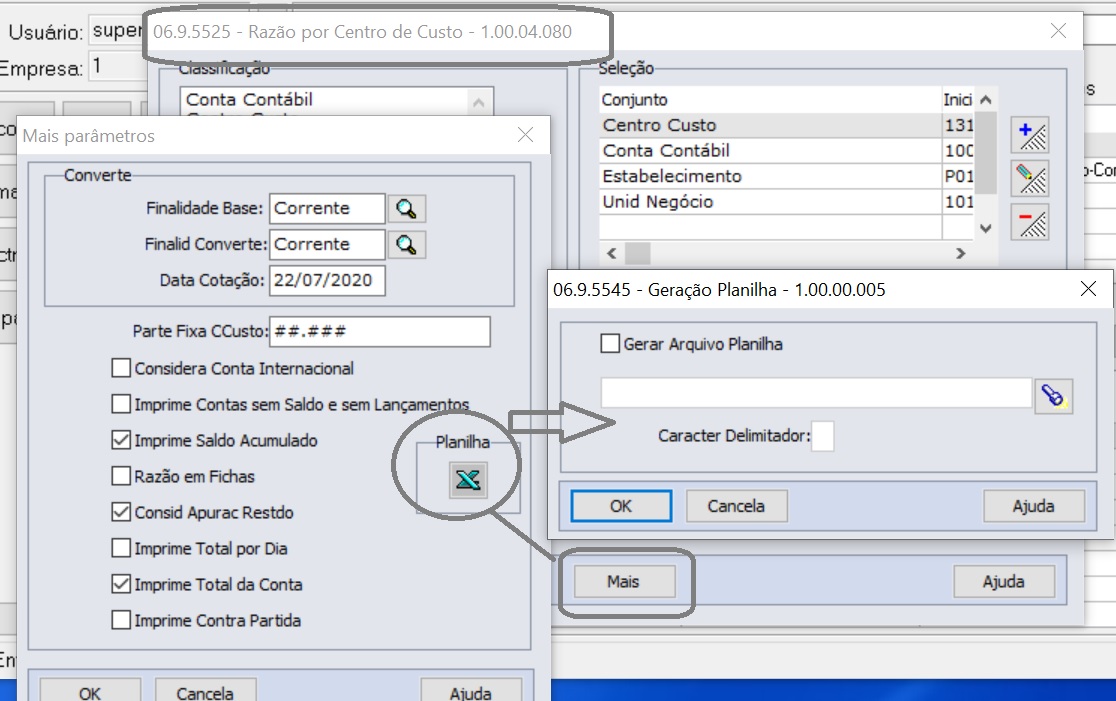Click the Caracter Delimitador field
The height and width of the screenshot is (701, 1116).
click(x=823, y=436)
